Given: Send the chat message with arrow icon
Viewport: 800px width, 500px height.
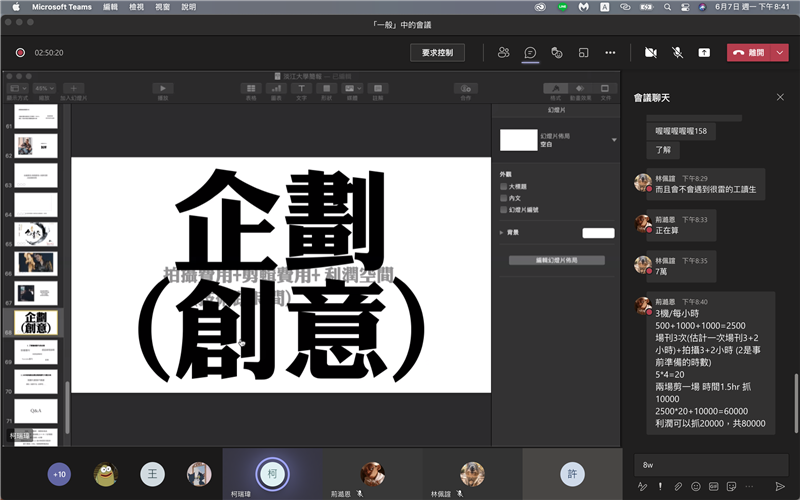Looking at the screenshot, I should click(x=780, y=486).
